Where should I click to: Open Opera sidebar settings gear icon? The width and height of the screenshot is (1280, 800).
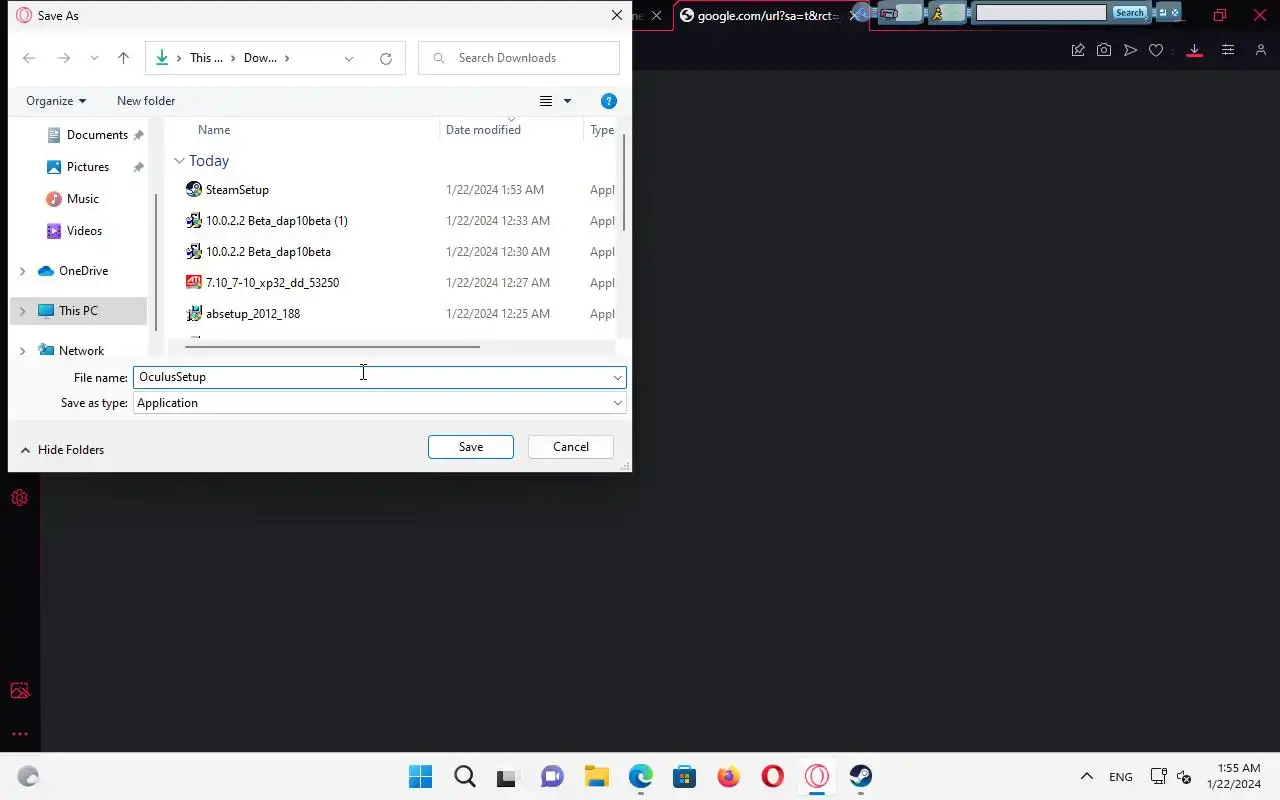19,498
